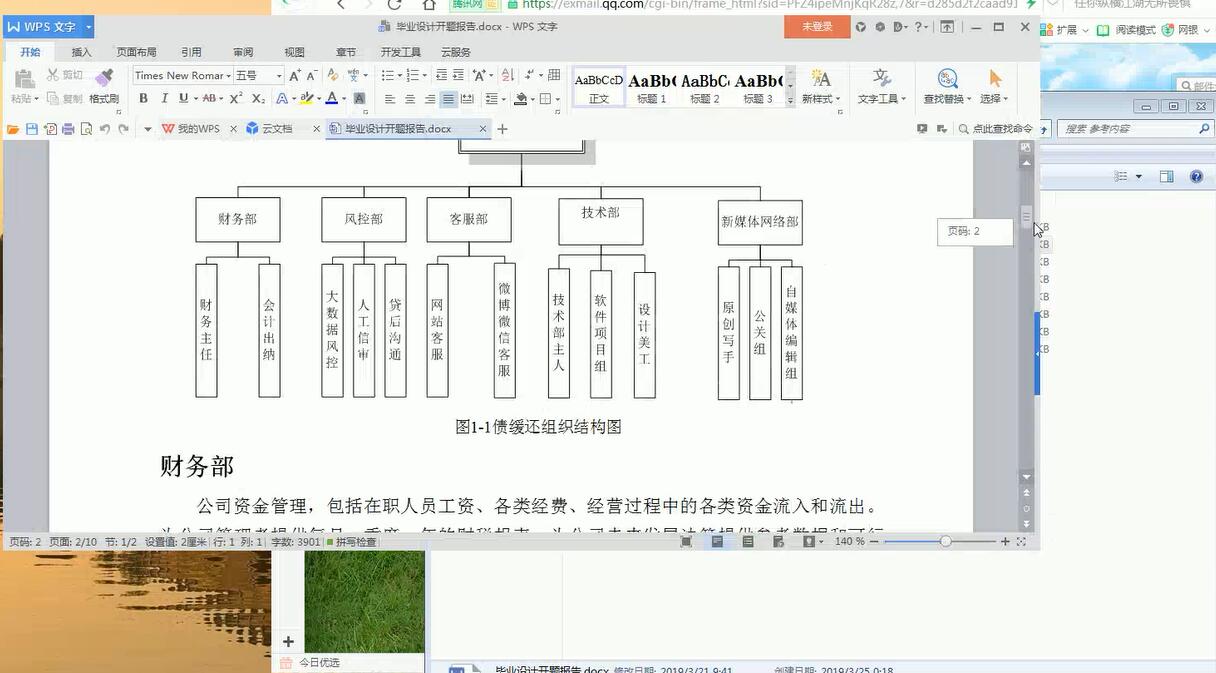Click the Redo arrow icon
Screen dimensions: 1216x673
pos(123,129)
